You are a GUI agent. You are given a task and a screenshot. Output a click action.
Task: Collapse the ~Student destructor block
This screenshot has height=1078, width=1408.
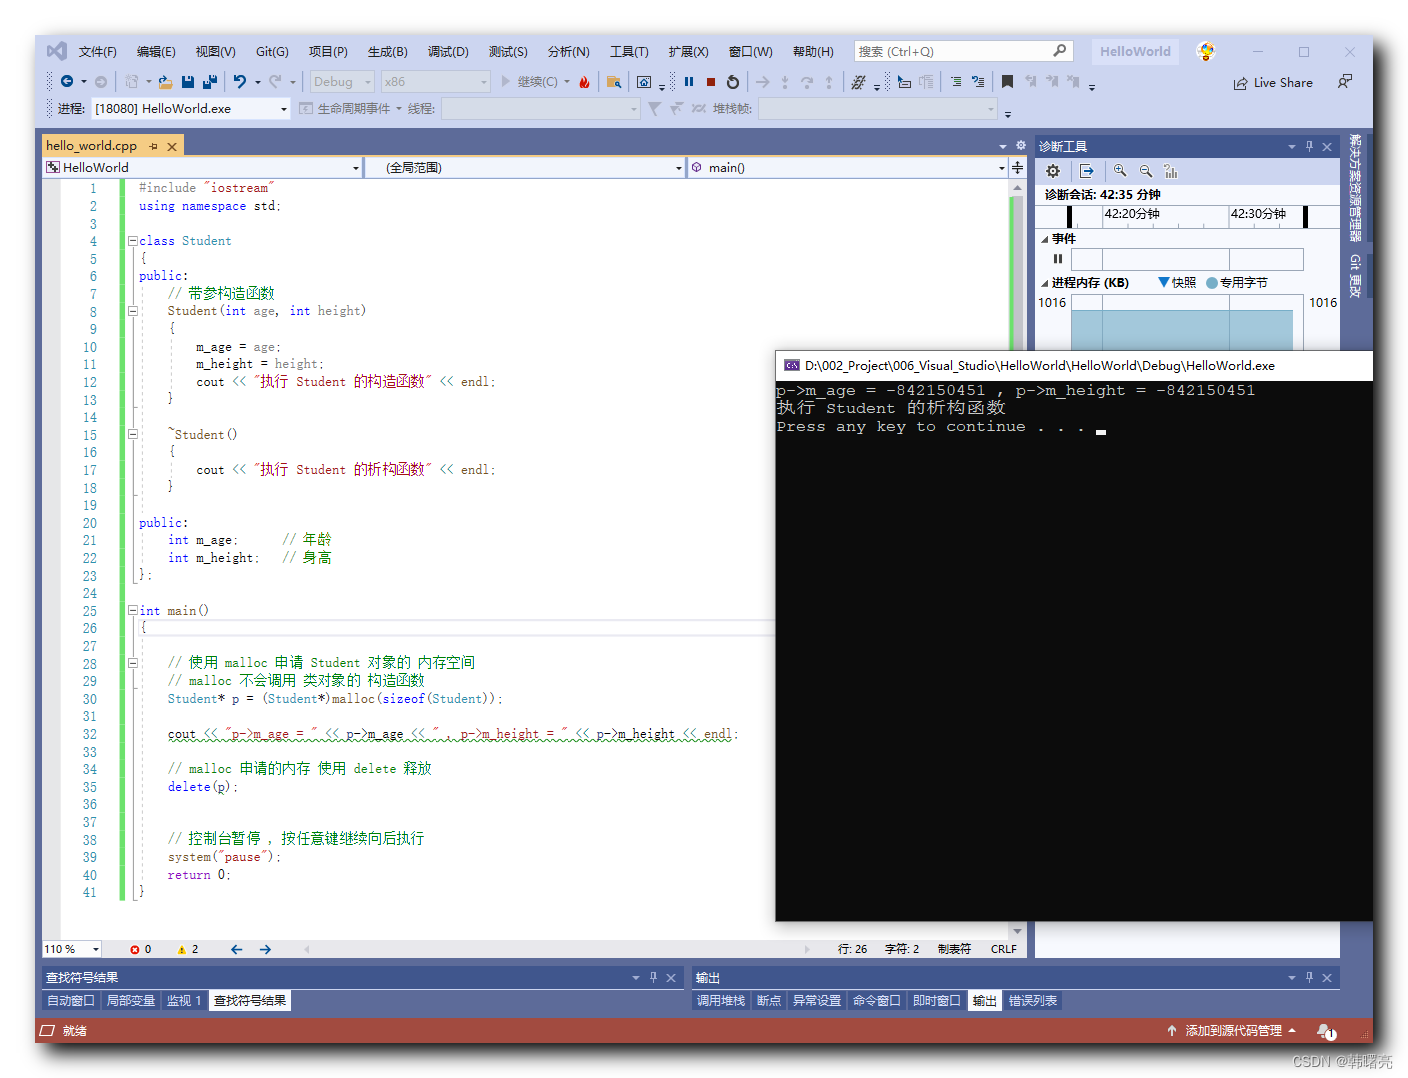[132, 434]
